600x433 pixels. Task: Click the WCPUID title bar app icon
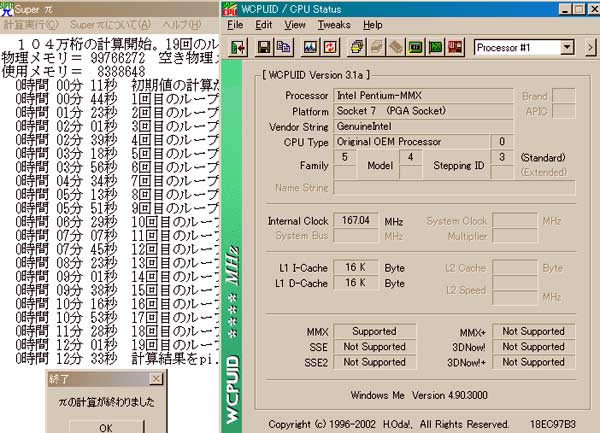click(x=230, y=9)
